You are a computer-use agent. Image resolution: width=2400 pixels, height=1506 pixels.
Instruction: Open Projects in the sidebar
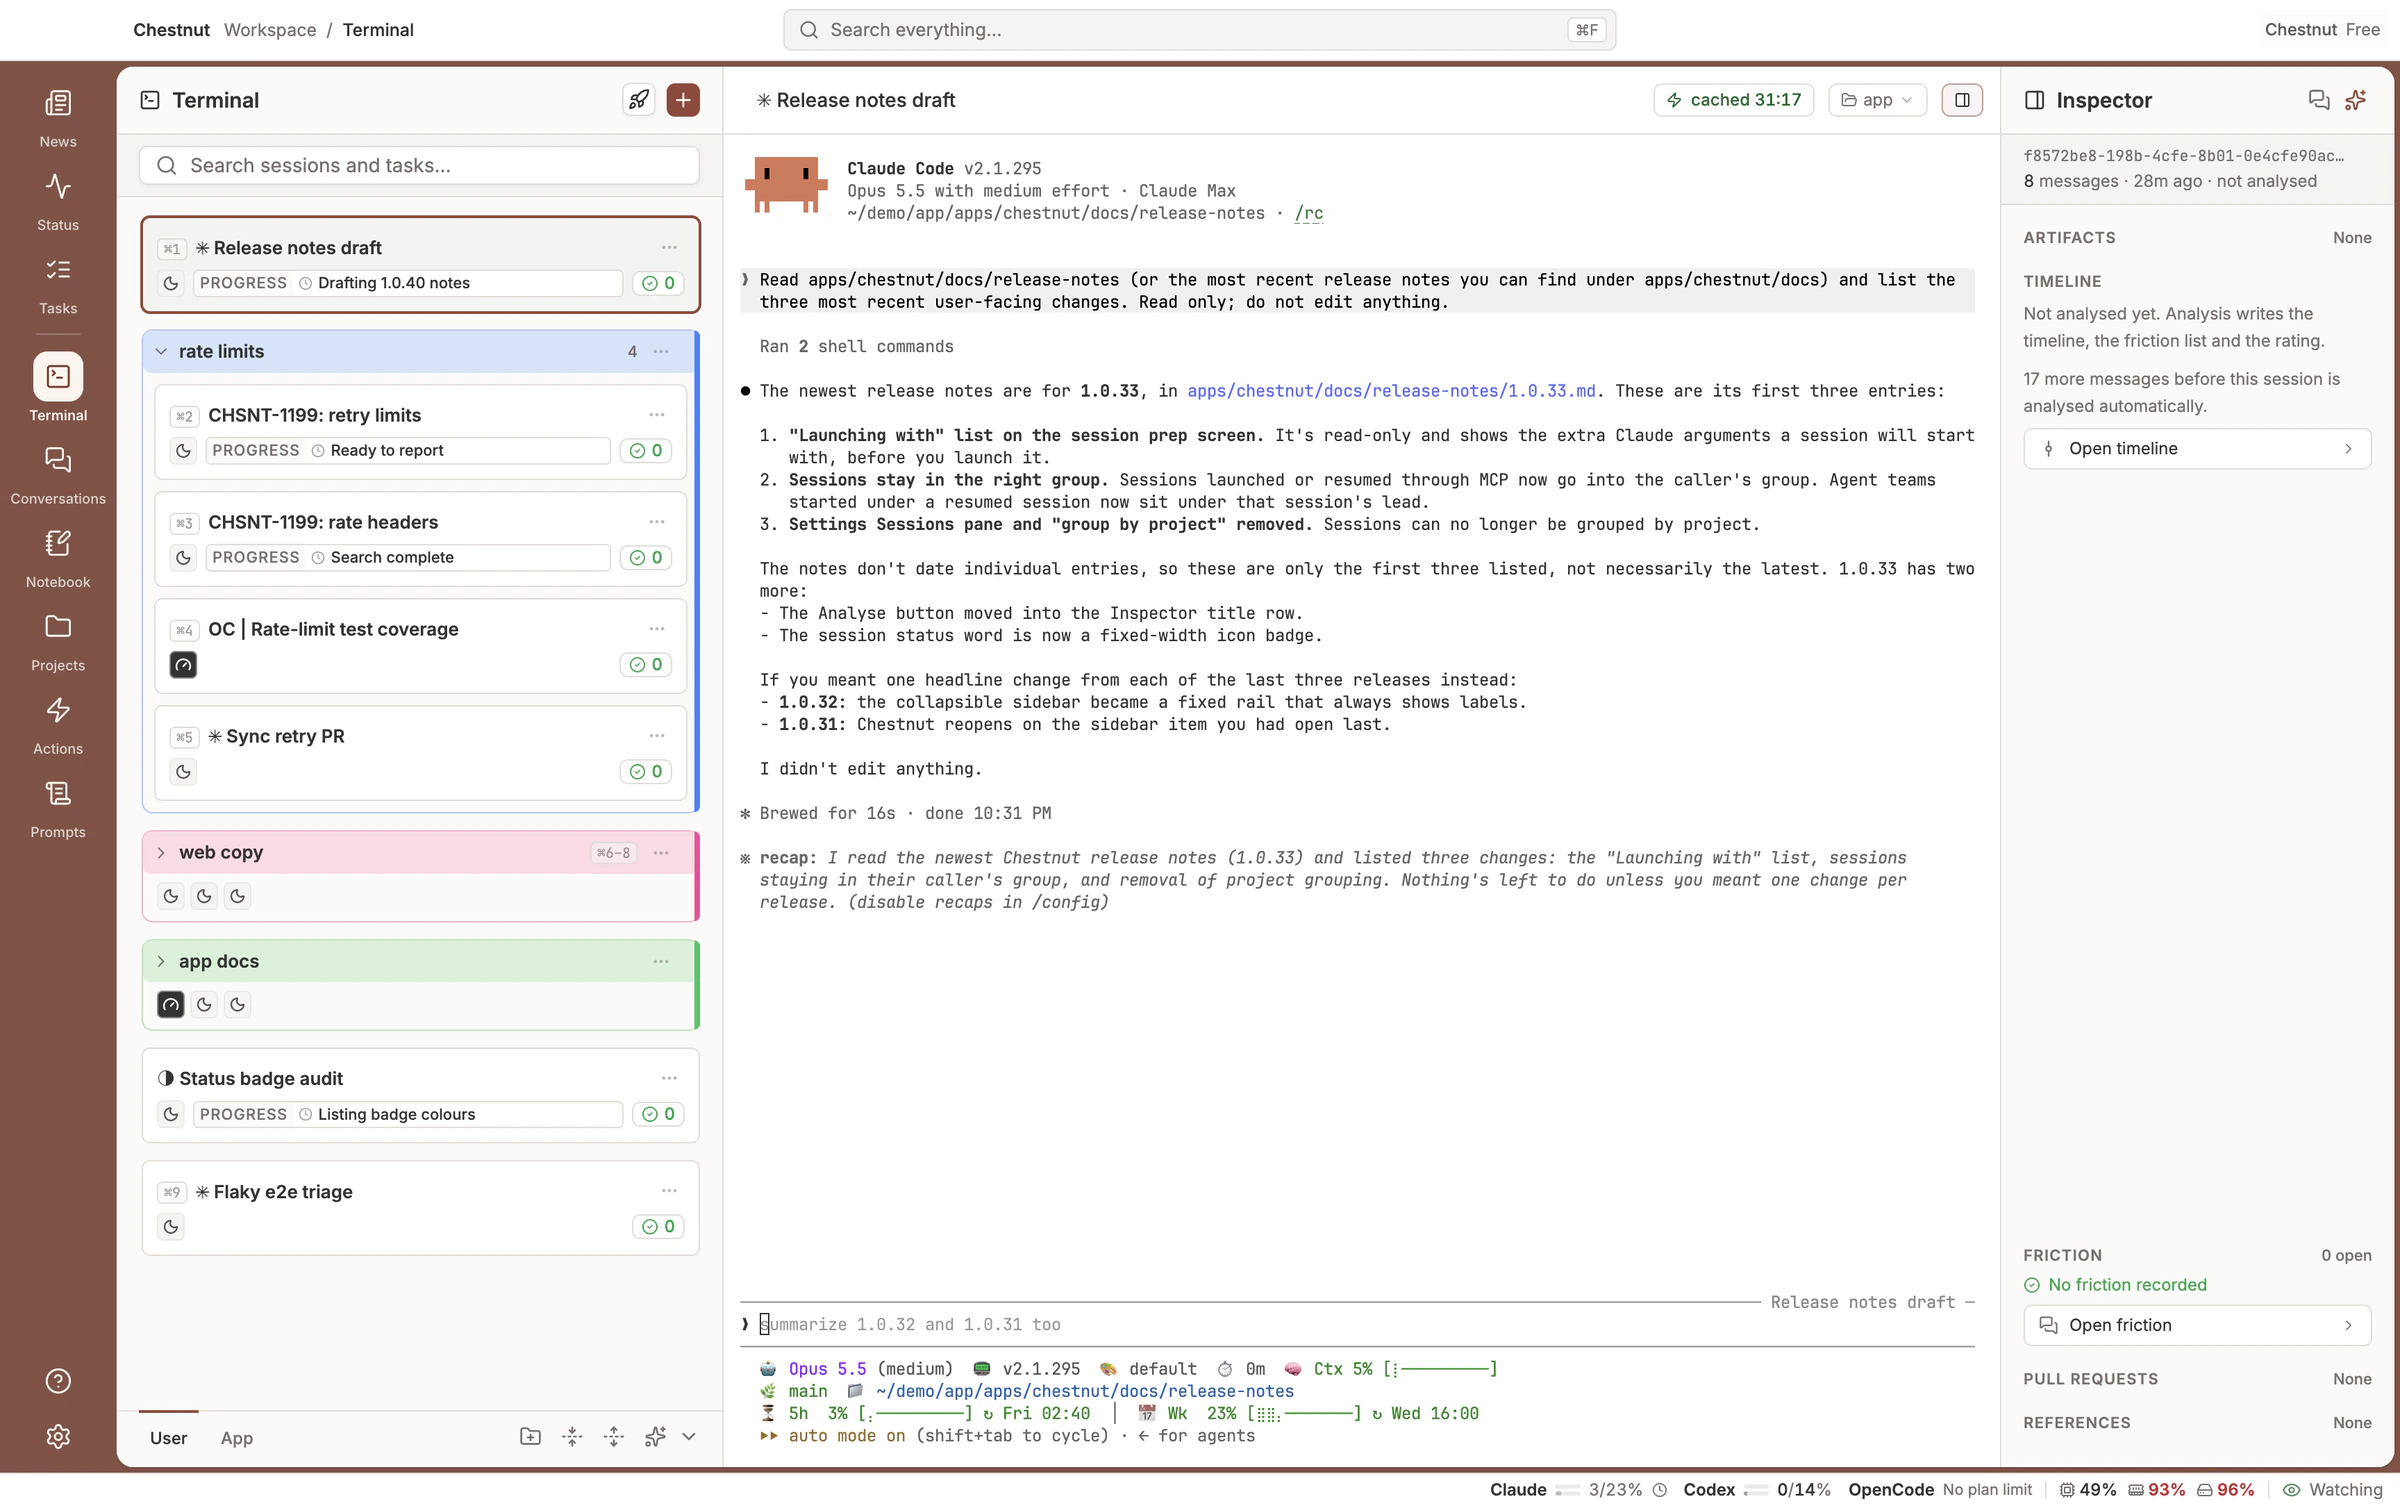click(x=58, y=643)
